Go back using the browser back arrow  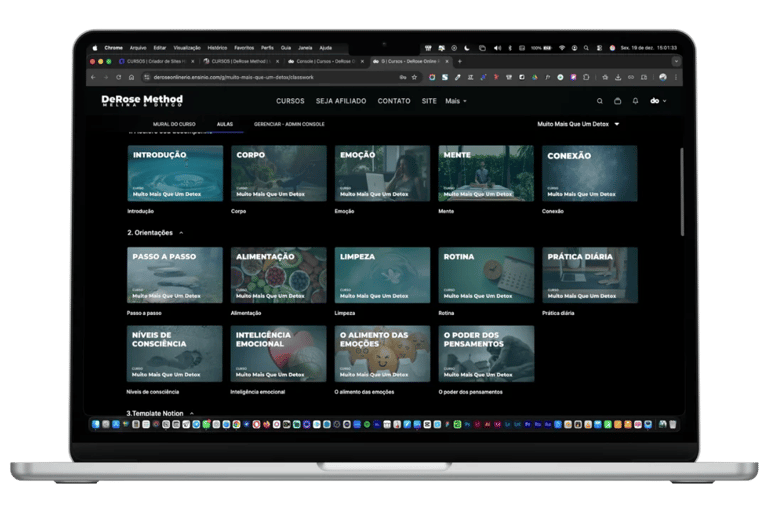click(93, 77)
